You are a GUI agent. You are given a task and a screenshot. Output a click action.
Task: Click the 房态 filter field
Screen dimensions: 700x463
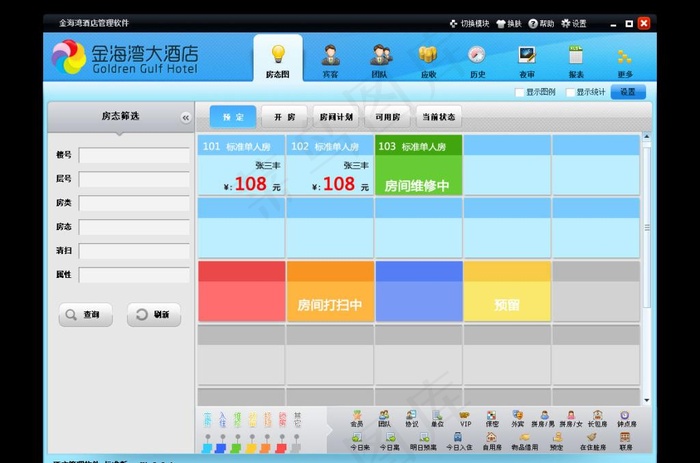[x=134, y=227]
